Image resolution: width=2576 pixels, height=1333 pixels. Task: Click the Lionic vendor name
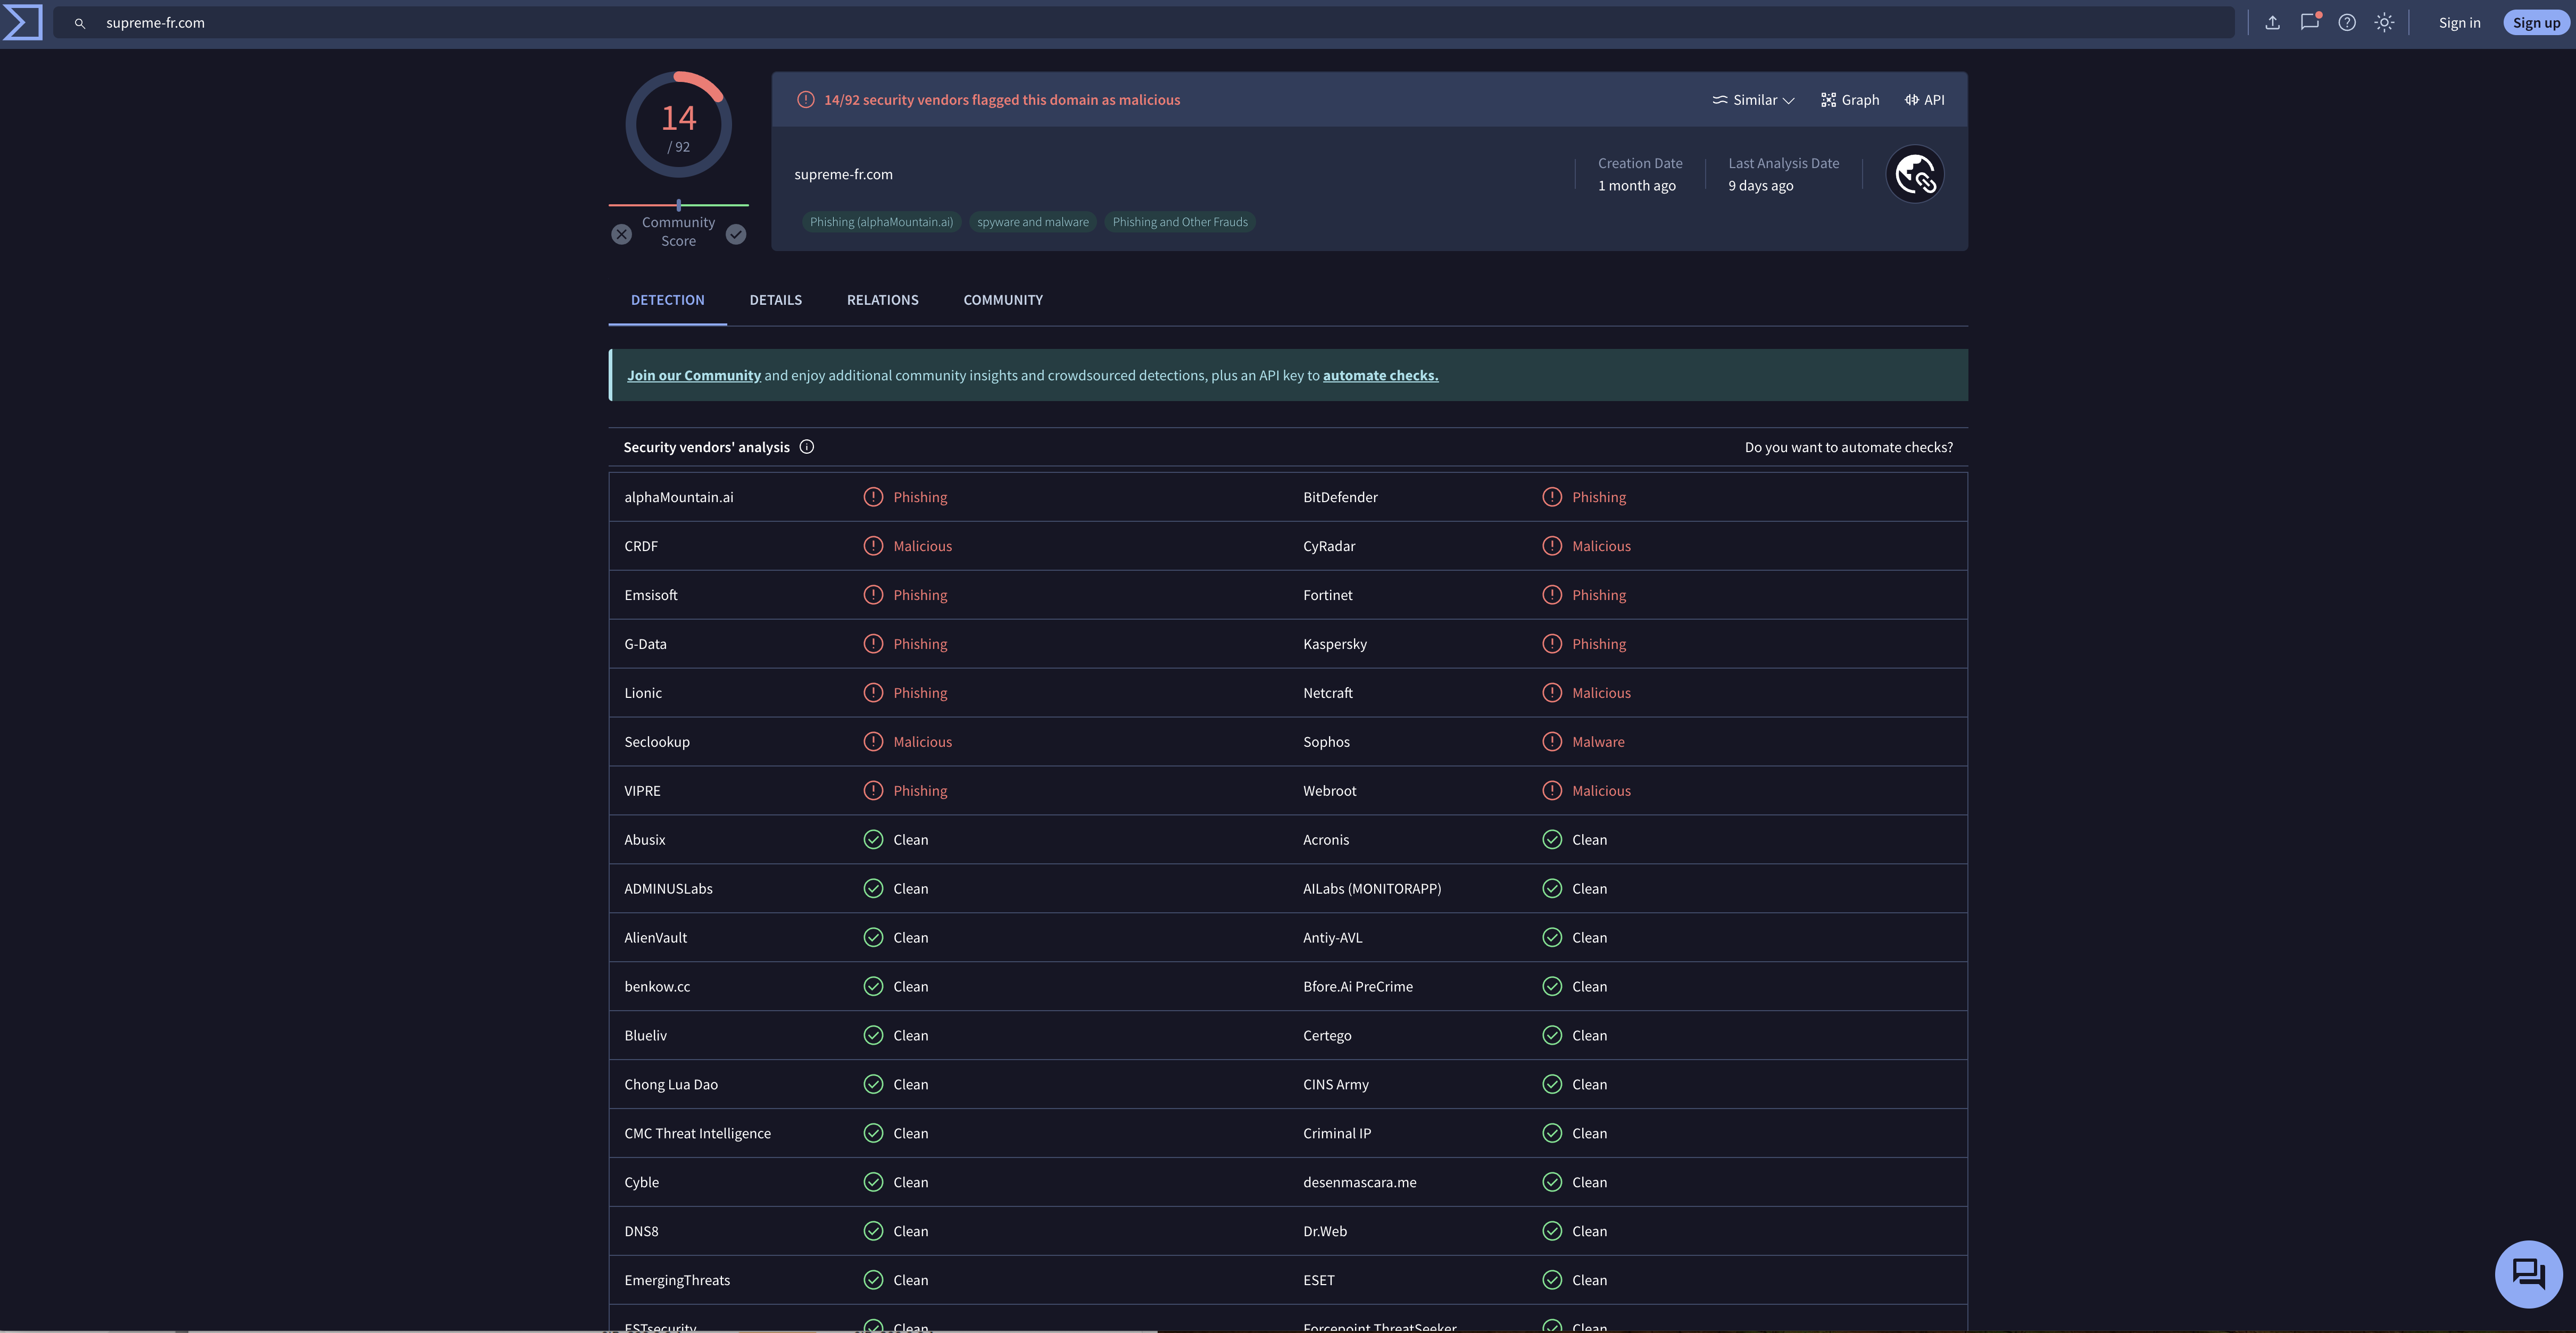pos(643,693)
